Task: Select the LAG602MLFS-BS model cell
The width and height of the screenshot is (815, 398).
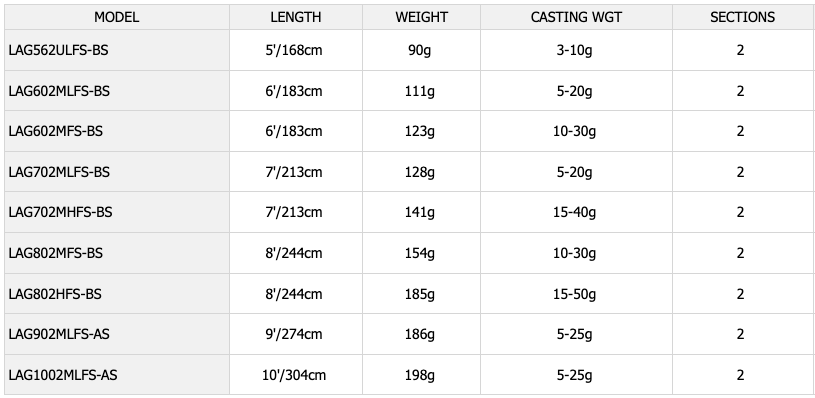Action: click(x=117, y=91)
